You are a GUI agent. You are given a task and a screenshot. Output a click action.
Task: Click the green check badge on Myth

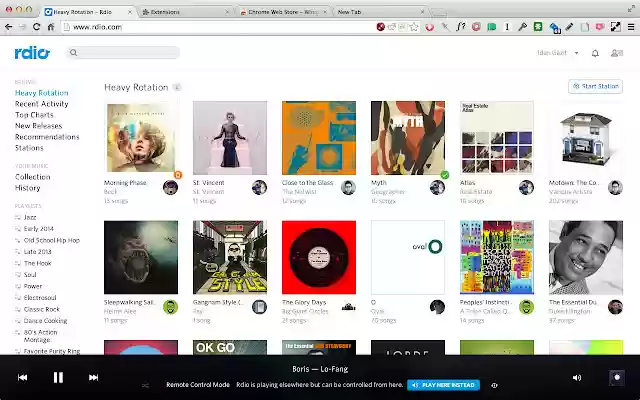click(445, 175)
